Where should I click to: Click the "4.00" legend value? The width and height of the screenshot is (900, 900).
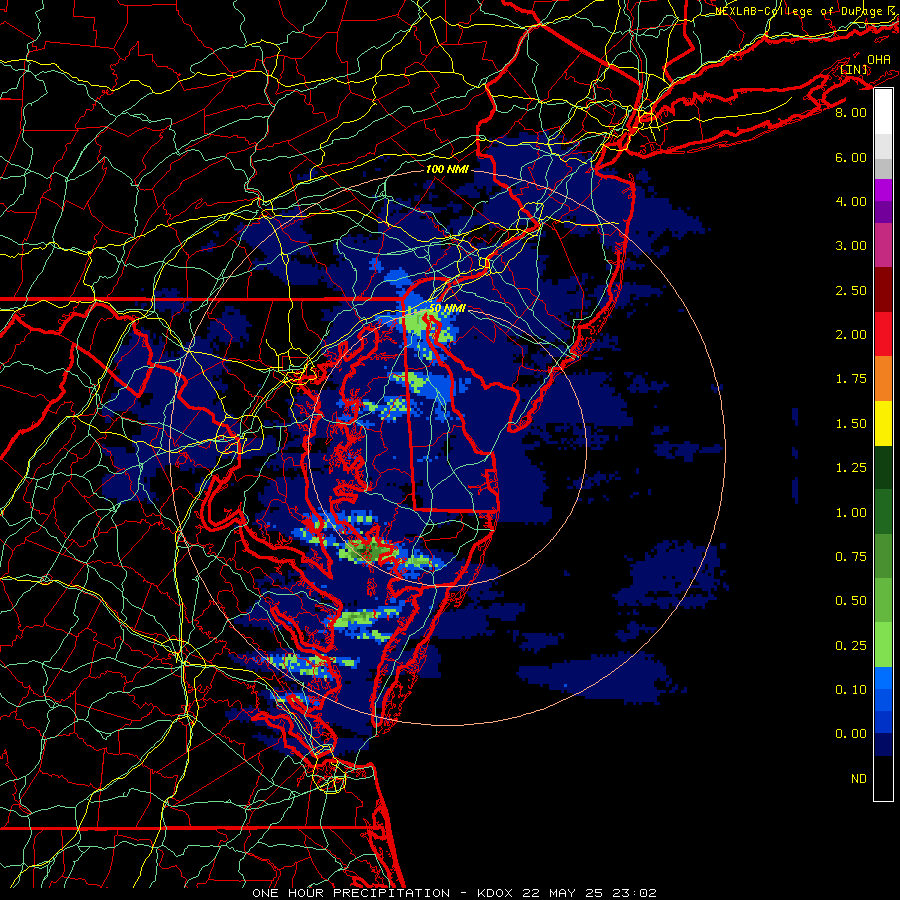click(x=851, y=201)
